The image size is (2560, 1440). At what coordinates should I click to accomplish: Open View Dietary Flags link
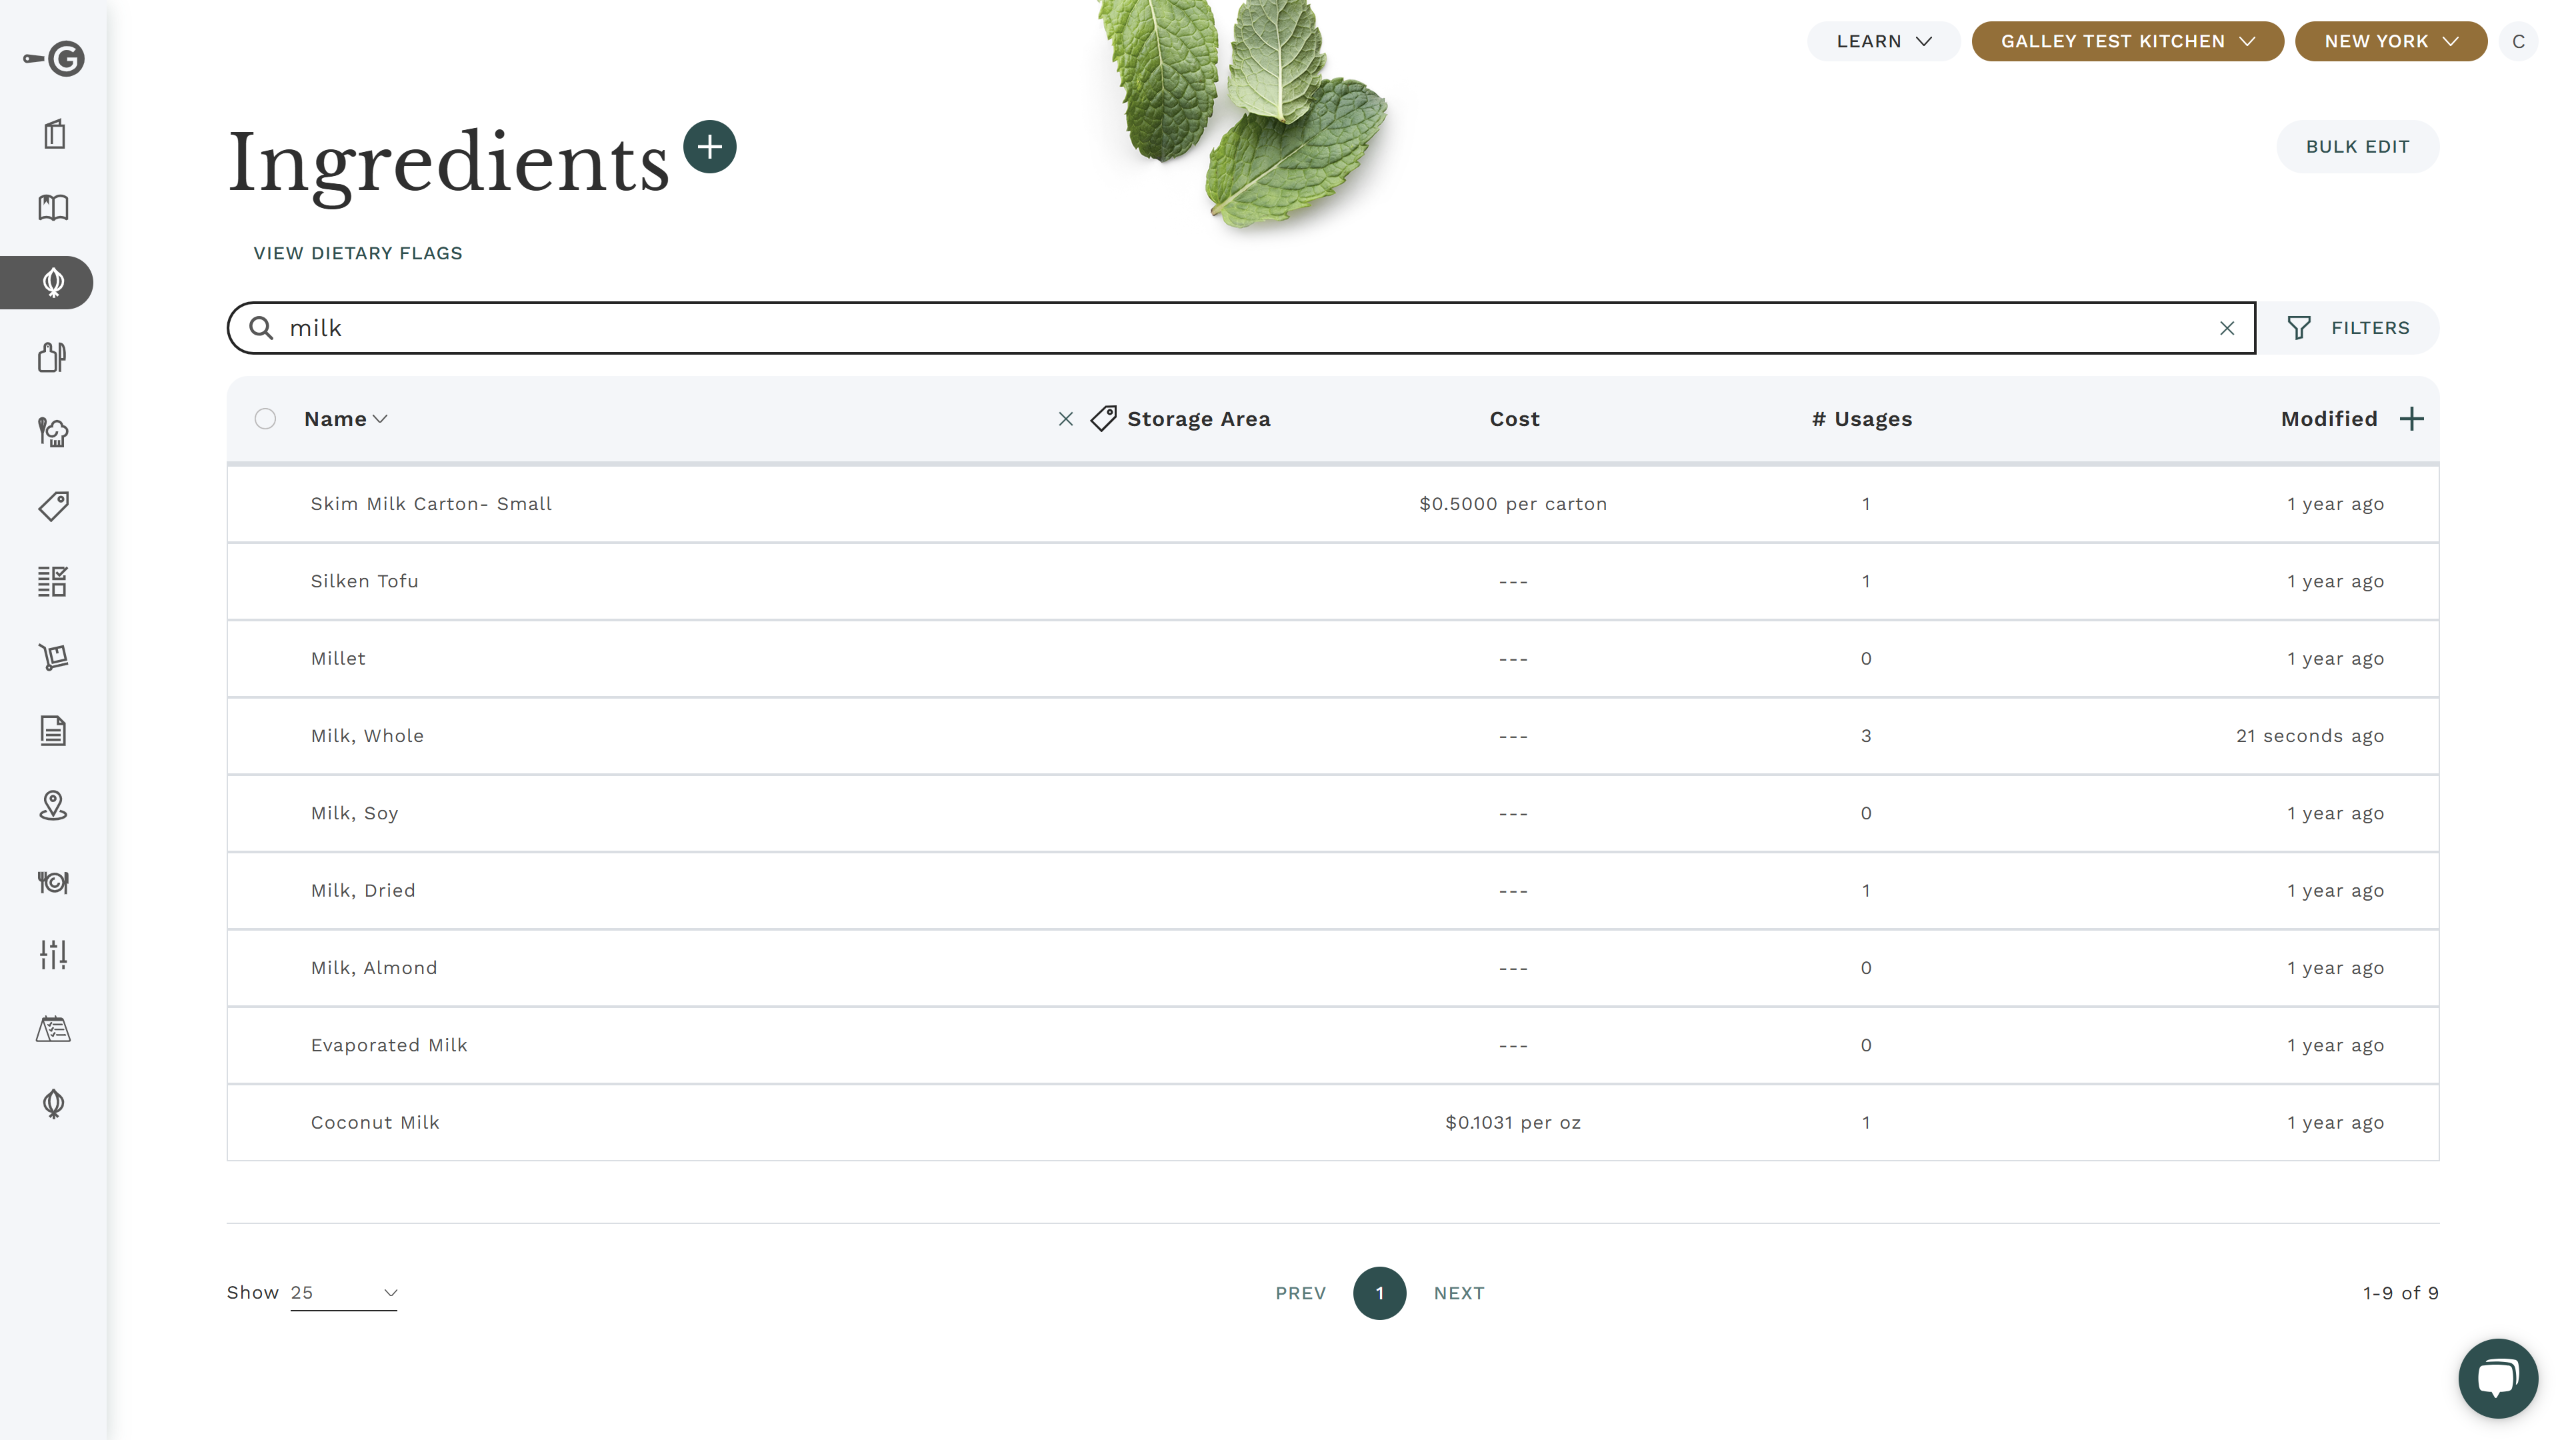[x=358, y=253]
